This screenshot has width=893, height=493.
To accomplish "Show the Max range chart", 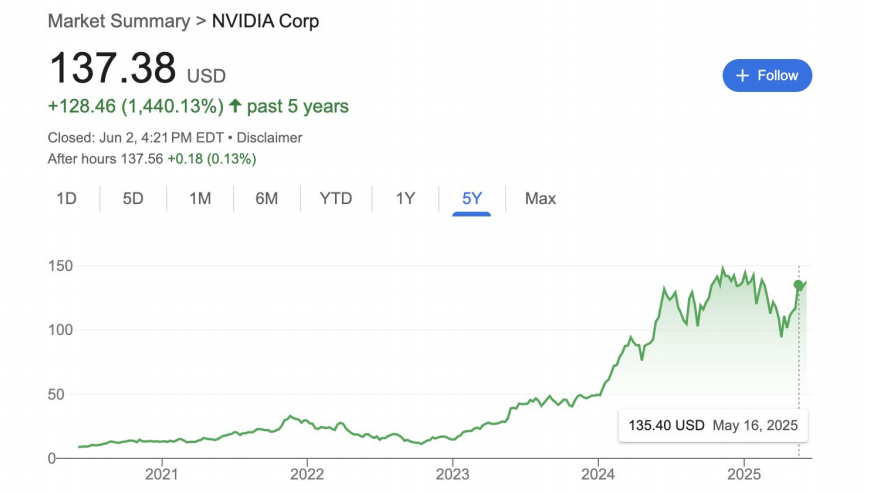I will click(540, 199).
